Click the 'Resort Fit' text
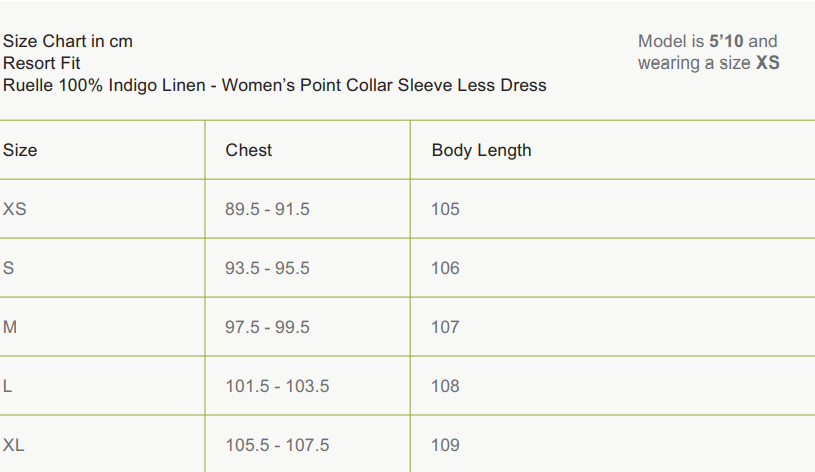This screenshot has width=815, height=472. 42,63
